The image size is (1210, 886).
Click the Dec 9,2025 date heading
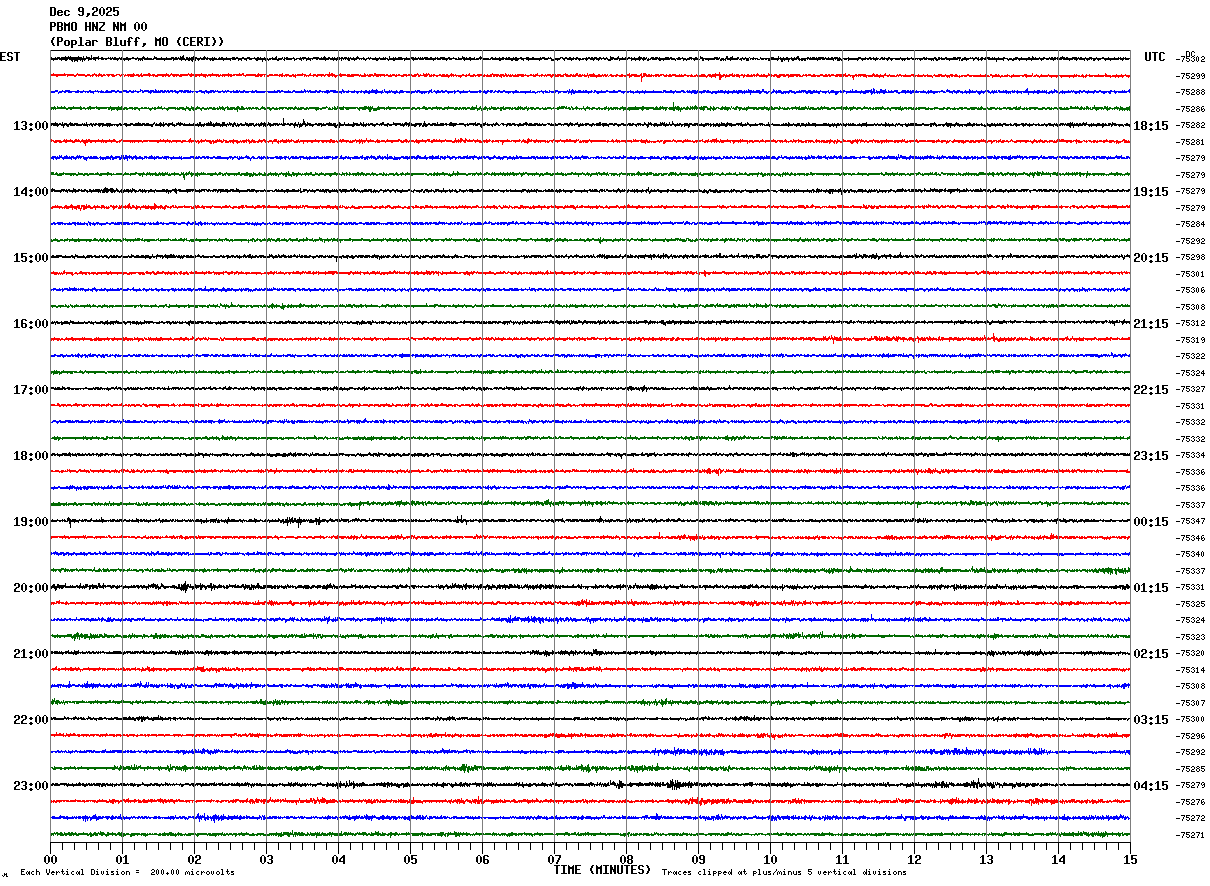tap(84, 12)
